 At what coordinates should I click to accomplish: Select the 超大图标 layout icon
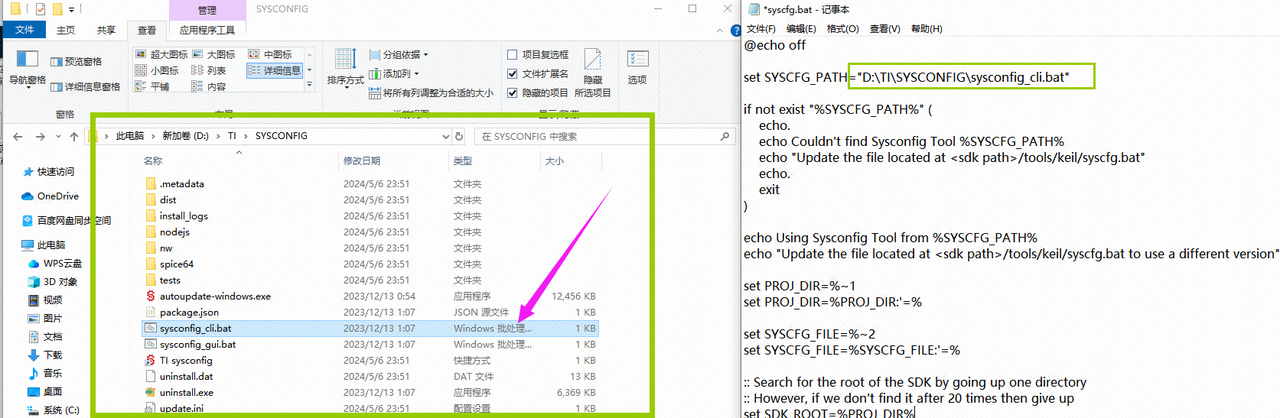140,54
